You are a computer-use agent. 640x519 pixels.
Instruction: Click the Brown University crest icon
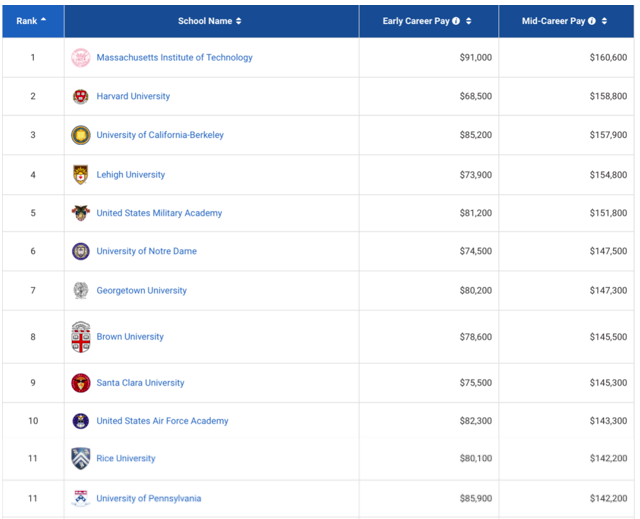[x=81, y=337]
